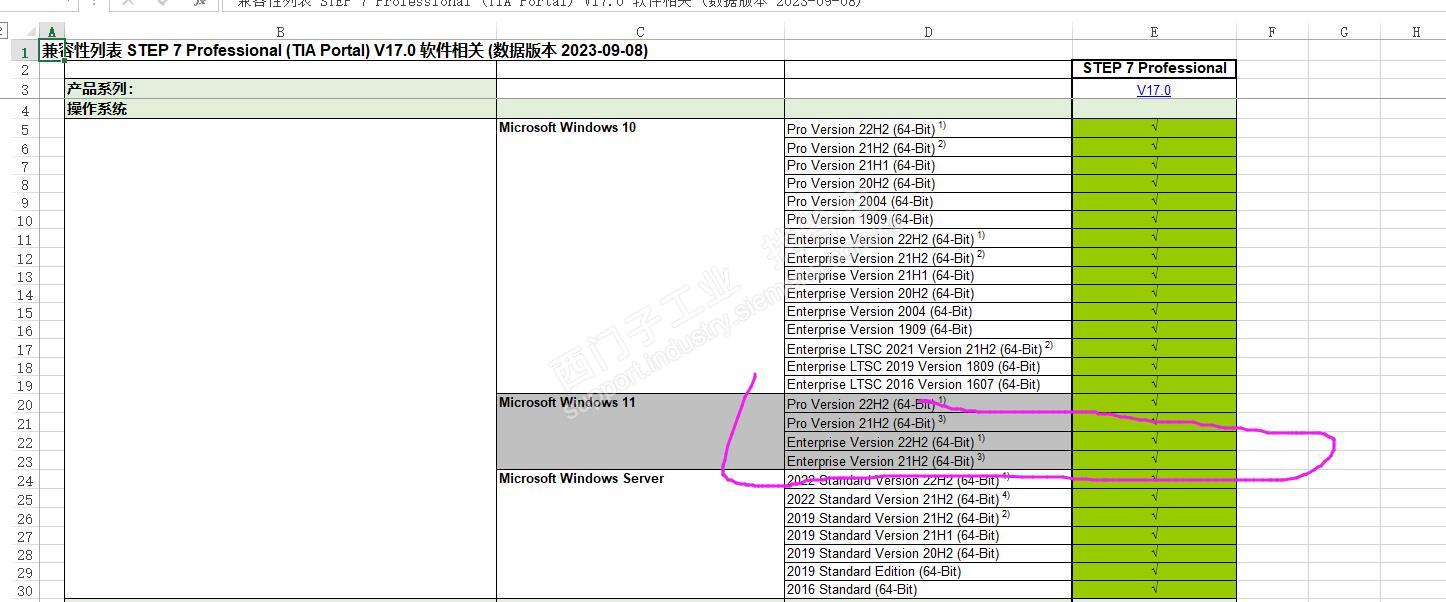Click 'Enterprise LTSC 2021 Version 21H2' cell
This screenshot has width=1446, height=602.
click(928, 349)
